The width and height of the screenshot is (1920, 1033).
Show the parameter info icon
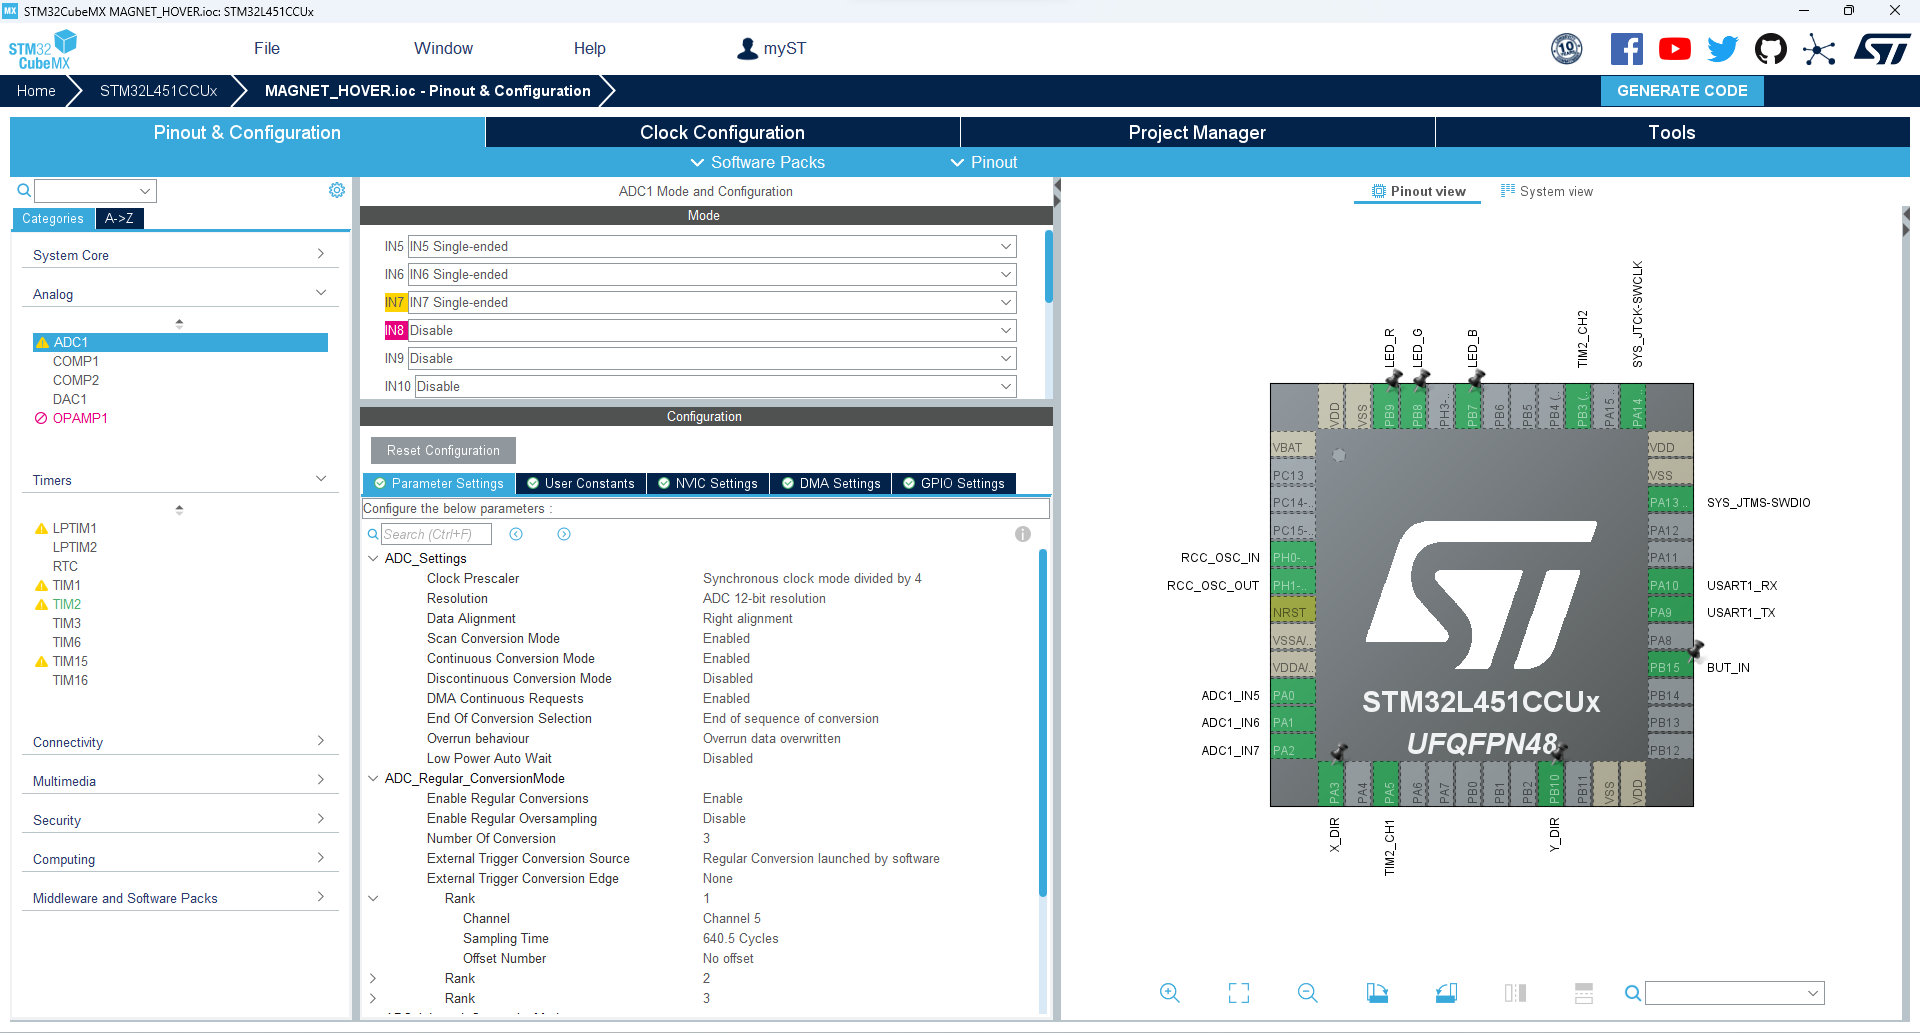pyautogui.click(x=1022, y=534)
